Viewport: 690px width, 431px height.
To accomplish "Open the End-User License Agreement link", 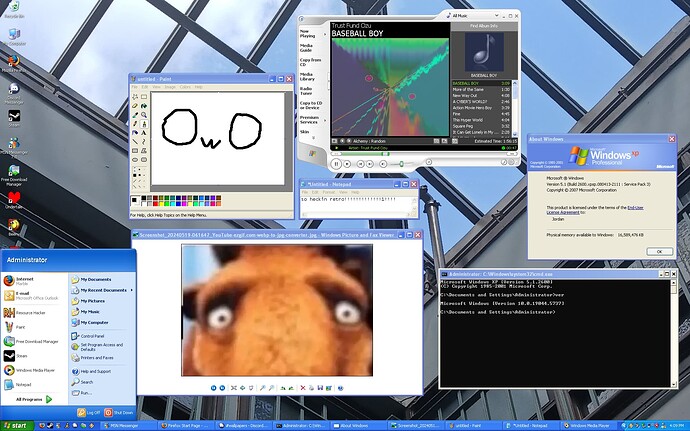I will (595, 210).
